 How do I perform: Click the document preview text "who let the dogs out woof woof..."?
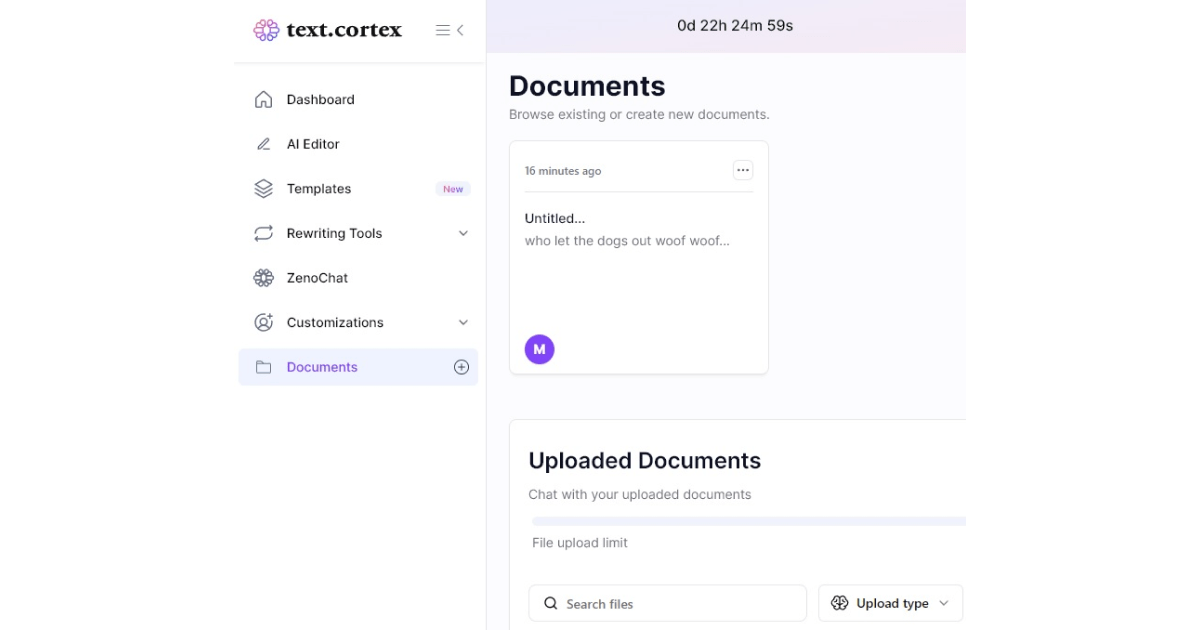627,241
